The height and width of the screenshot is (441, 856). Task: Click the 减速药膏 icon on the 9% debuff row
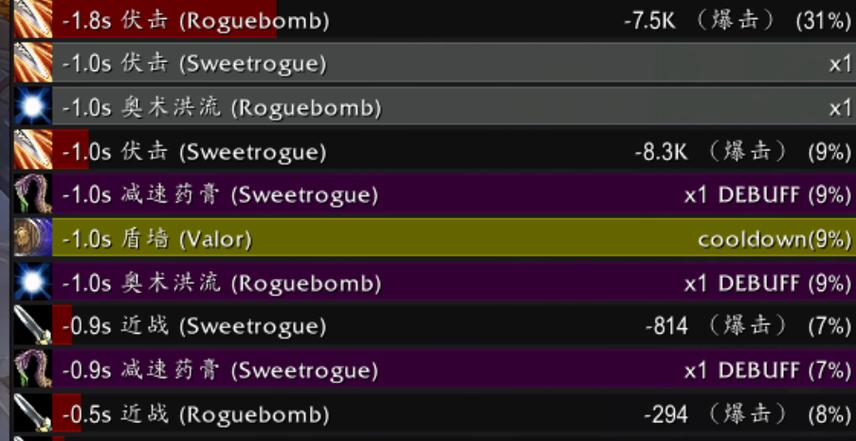tap(33, 194)
